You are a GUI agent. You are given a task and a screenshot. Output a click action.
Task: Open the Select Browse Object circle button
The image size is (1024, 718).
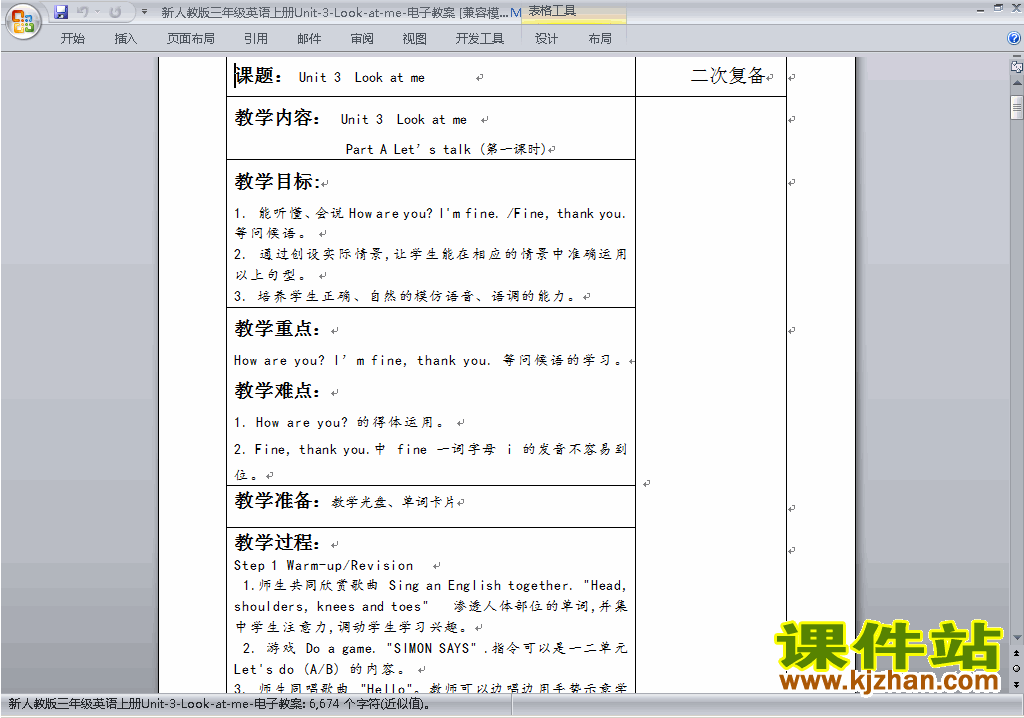click(x=1017, y=668)
